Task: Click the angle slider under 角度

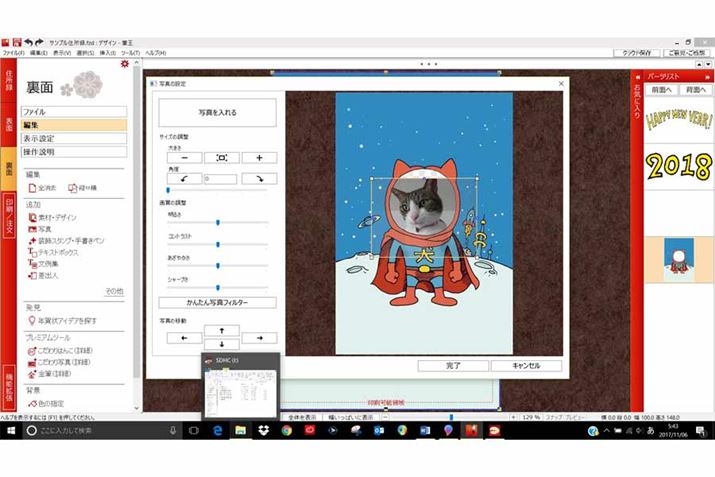Action: pos(218,190)
